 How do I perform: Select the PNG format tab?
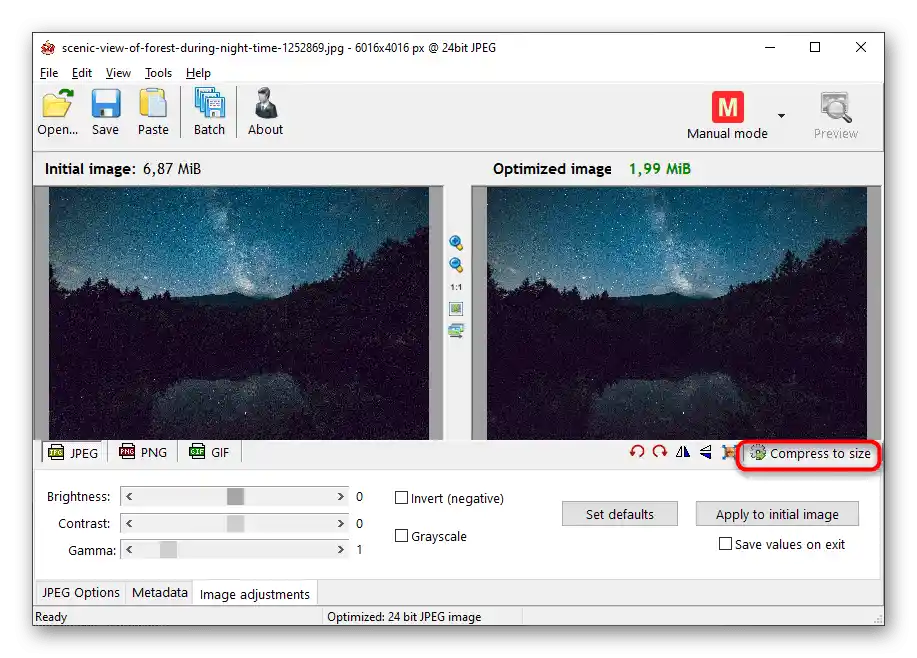[143, 452]
